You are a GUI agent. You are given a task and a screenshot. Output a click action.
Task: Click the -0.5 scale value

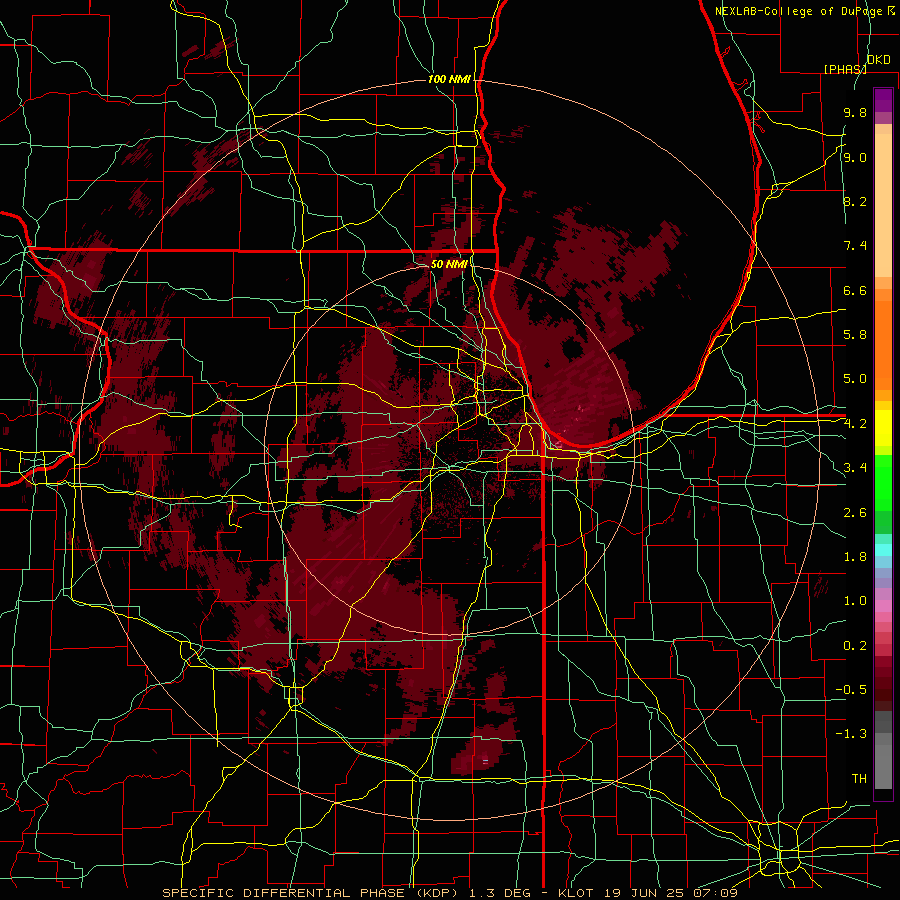tap(851, 690)
